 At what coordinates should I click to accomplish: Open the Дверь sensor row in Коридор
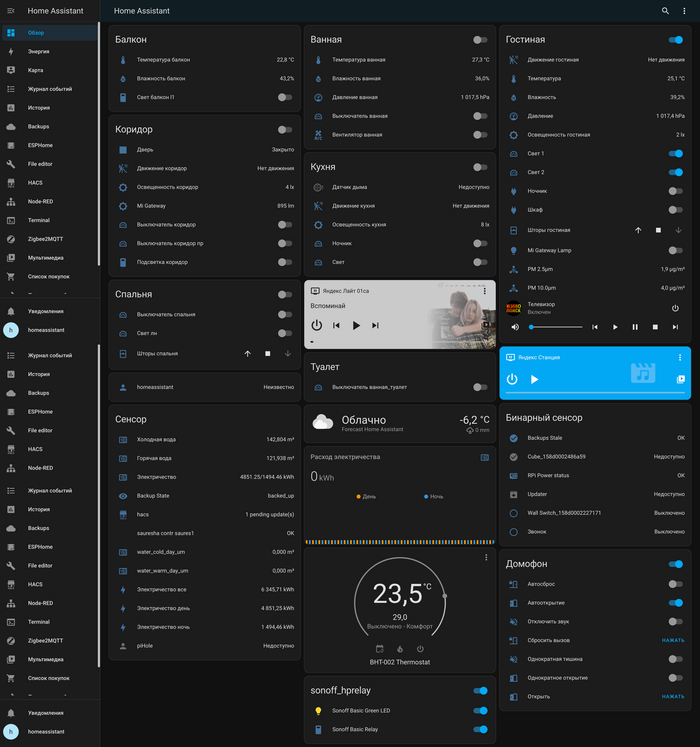(x=206, y=150)
